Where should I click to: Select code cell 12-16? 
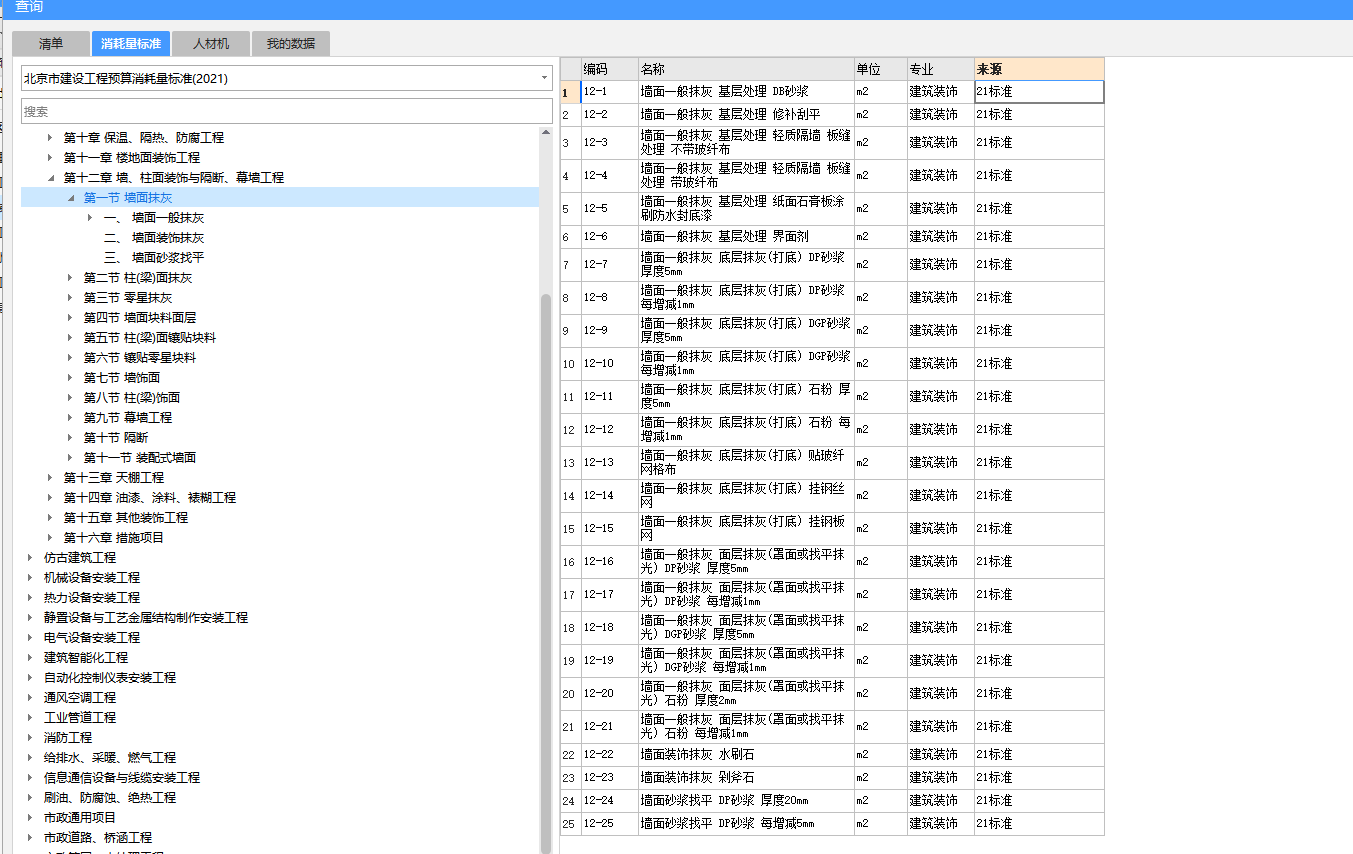(610, 562)
